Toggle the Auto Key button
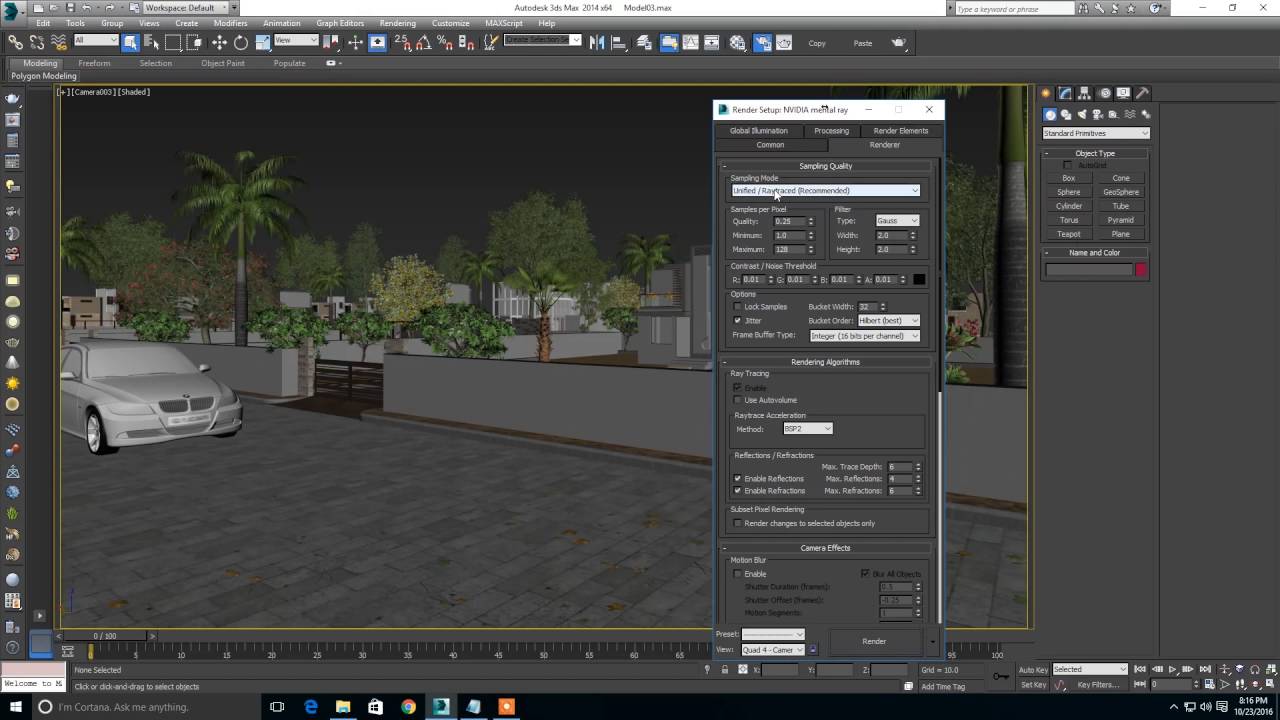This screenshot has height=720, width=1280. click(x=1033, y=669)
